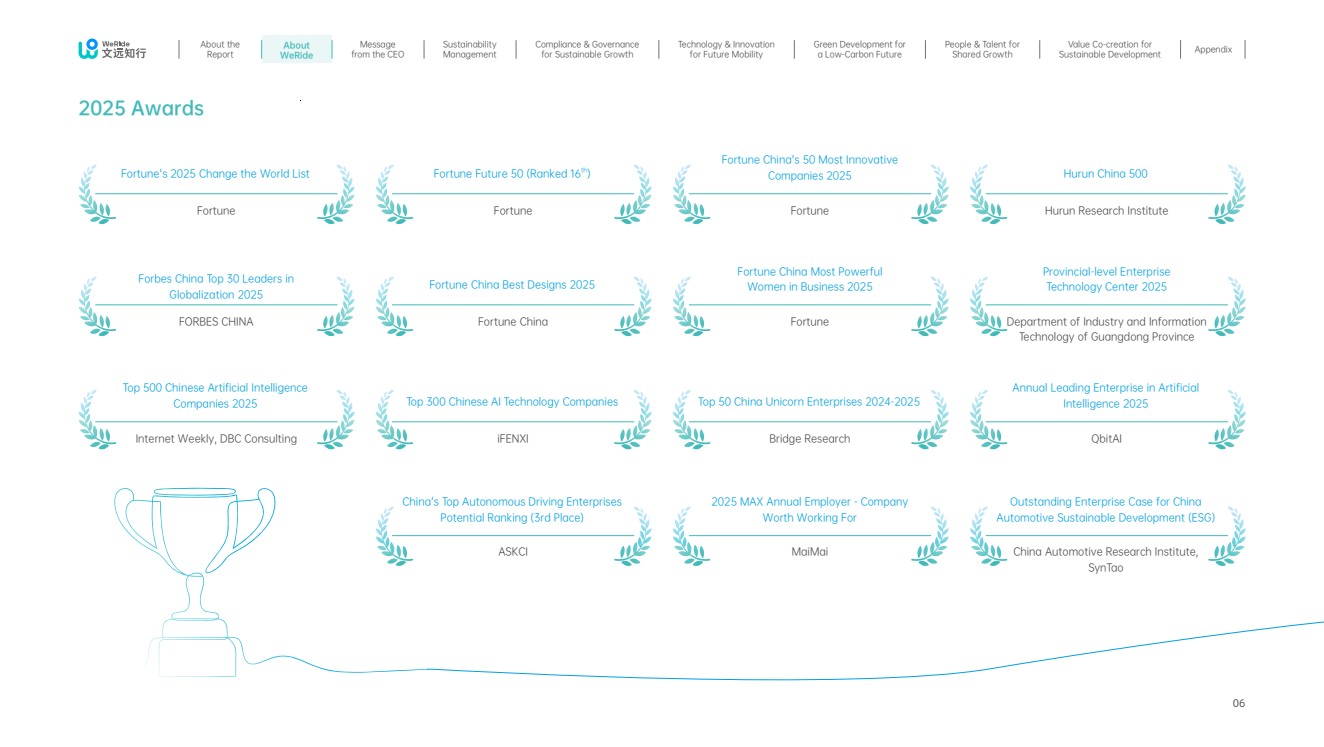This screenshot has width=1324, height=747.
Task: Click China Automotive Research Institute, SynTao text
Action: click(x=1106, y=559)
